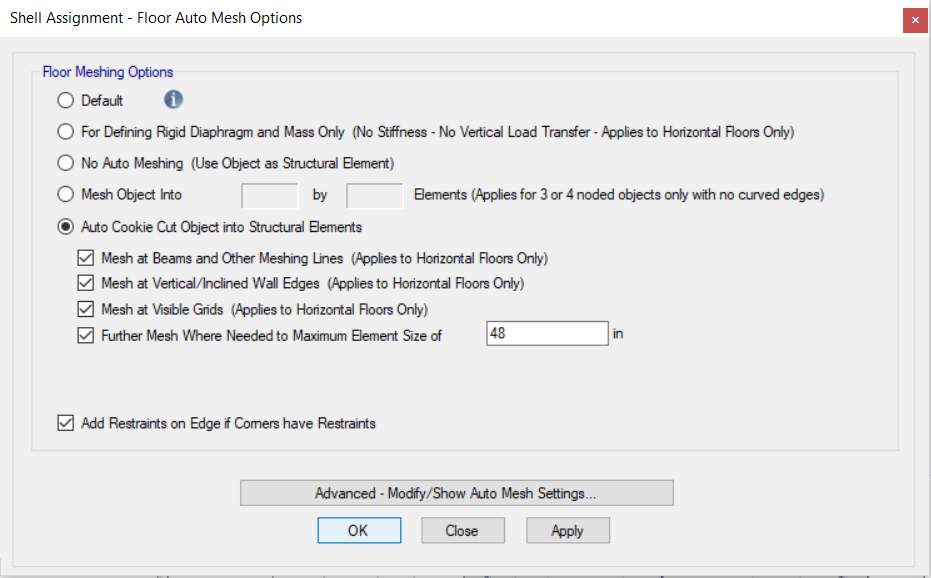Viewport: 931px width, 578px height.
Task: Select Auto Cookie Cut Object into Structural Elements
Action: point(65,227)
